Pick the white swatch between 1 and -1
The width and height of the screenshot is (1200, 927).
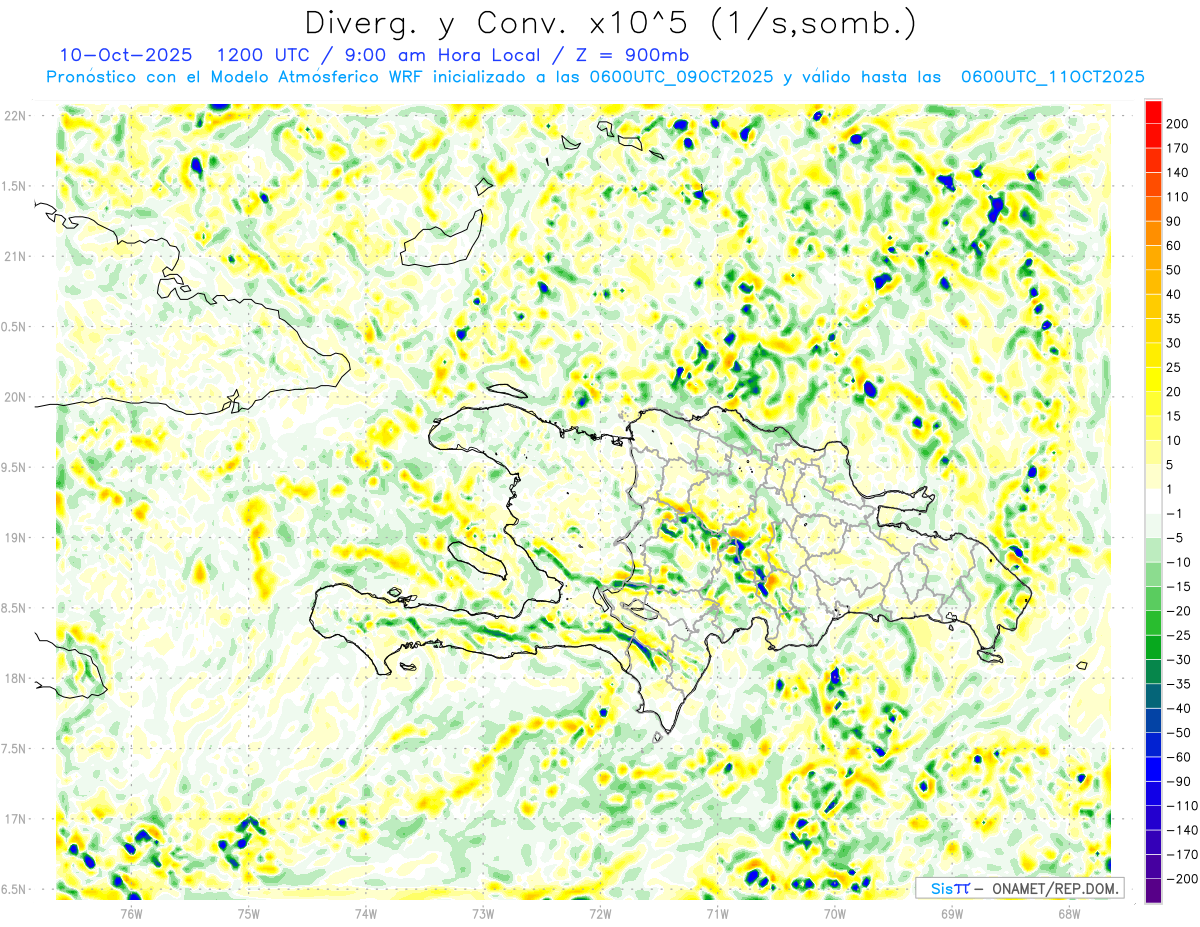pyautogui.click(x=1153, y=501)
